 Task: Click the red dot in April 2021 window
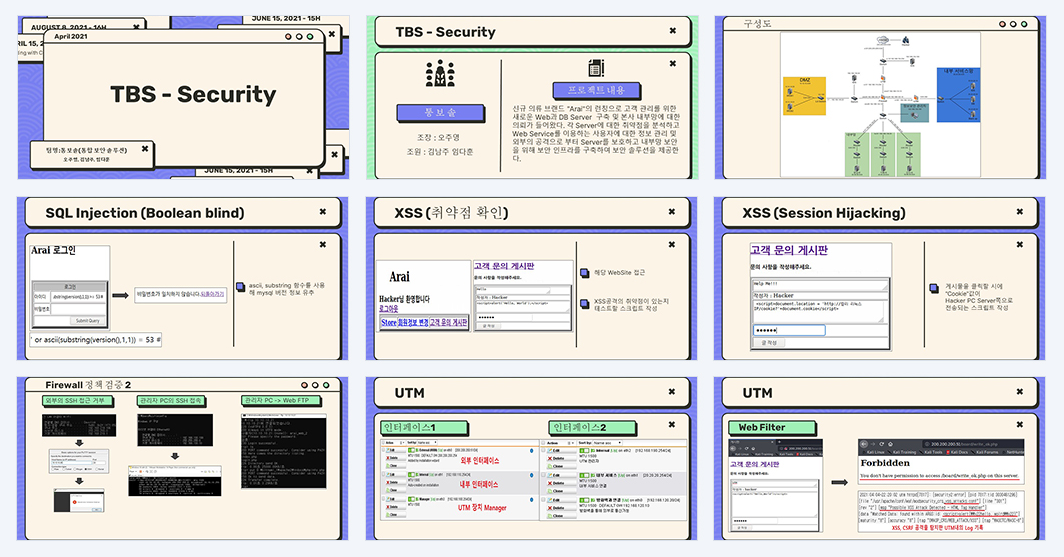288,37
